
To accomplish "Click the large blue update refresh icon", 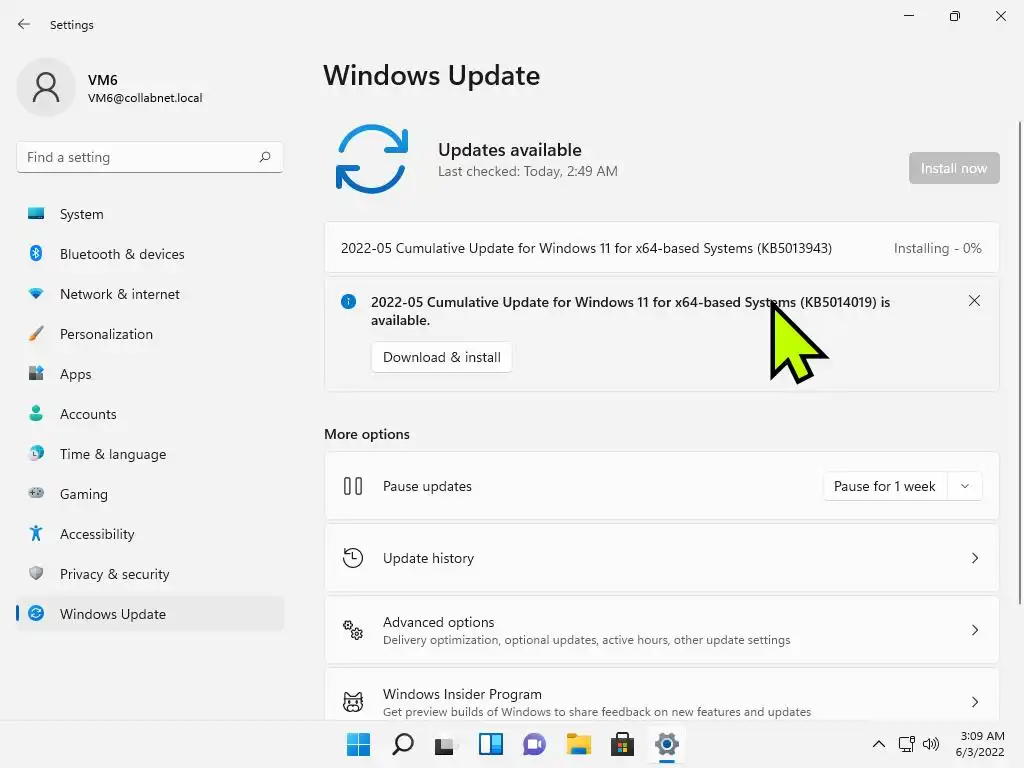I will (372, 159).
